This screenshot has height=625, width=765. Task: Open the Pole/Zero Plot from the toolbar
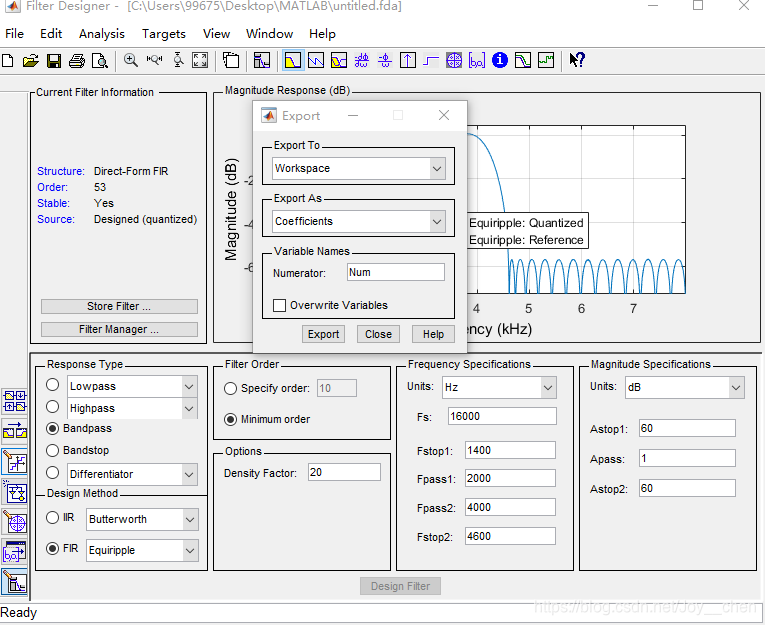[x=454, y=60]
